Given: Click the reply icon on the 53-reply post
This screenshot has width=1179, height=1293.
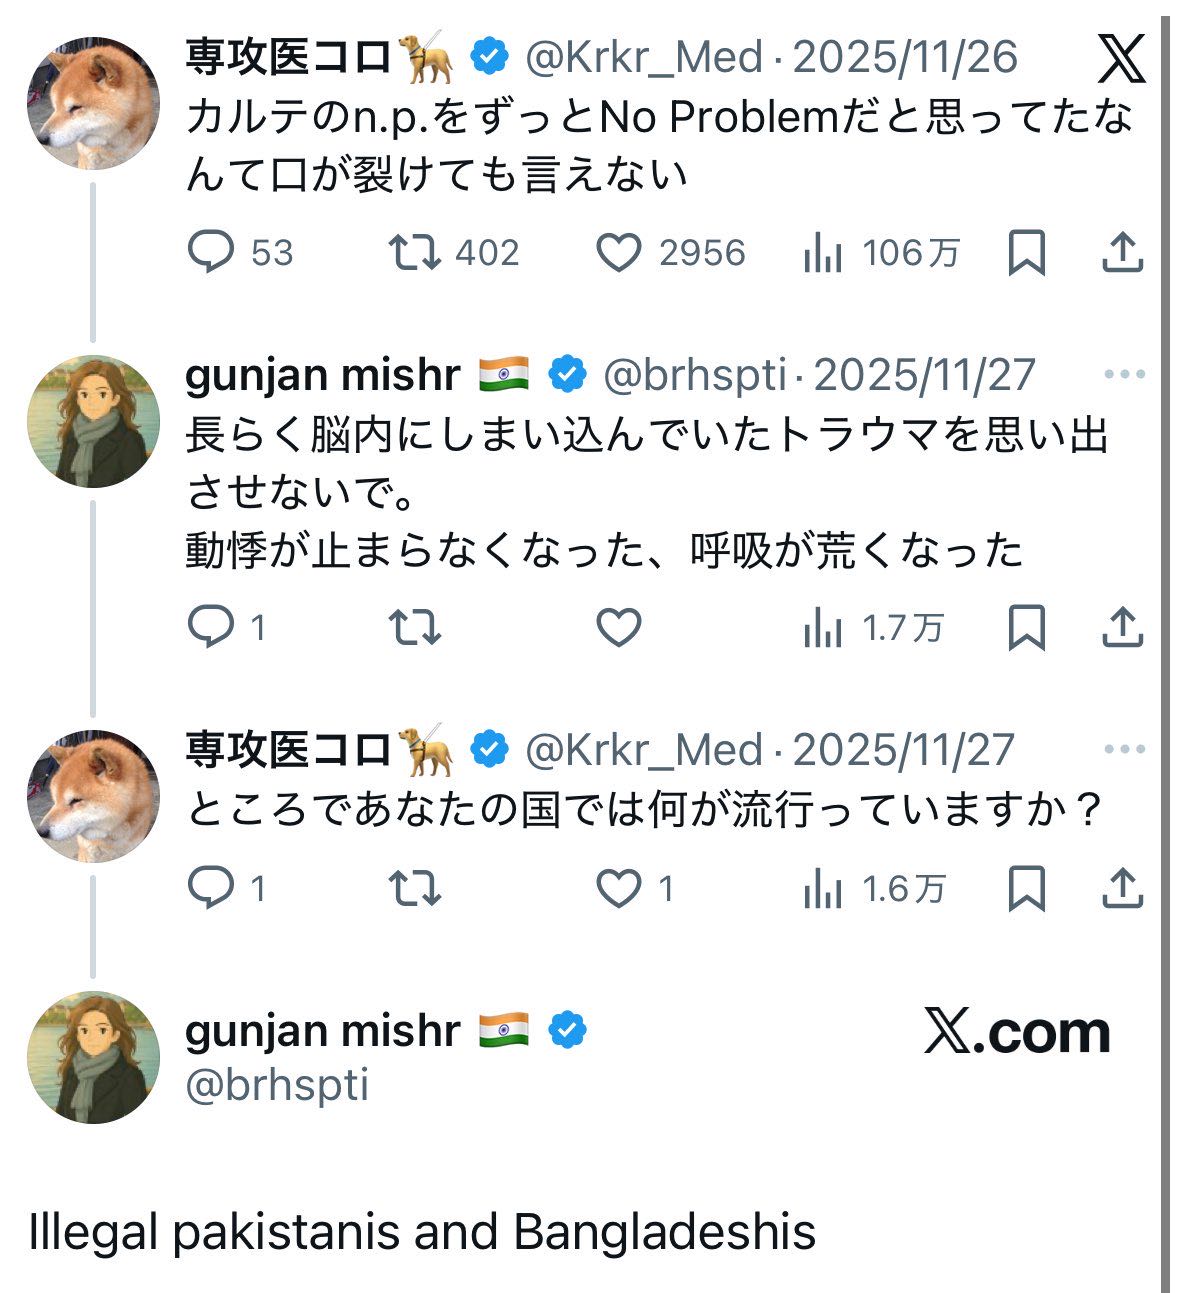Looking at the screenshot, I should pyautogui.click(x=211, y=253).
